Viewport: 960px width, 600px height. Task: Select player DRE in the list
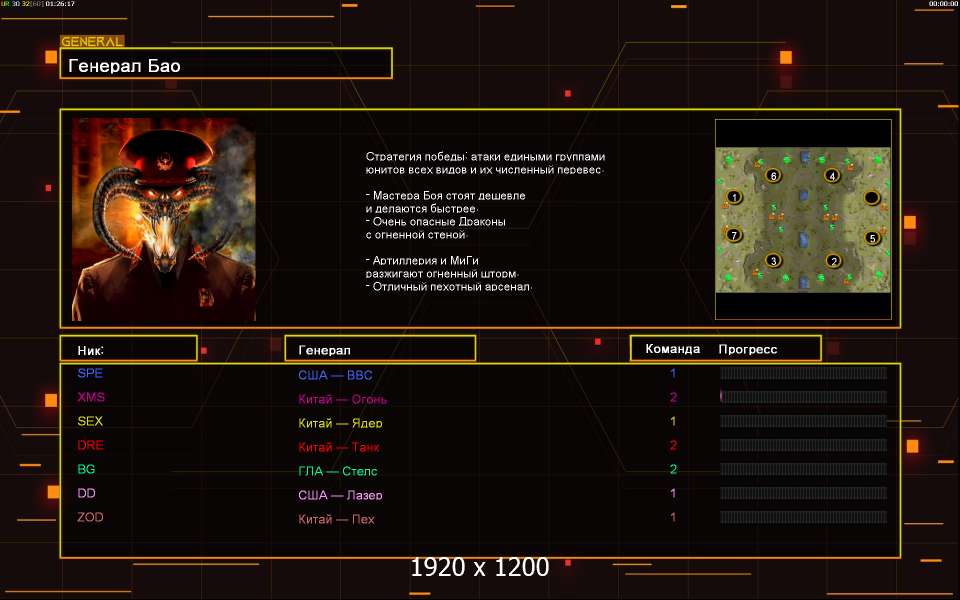(90, 445)
